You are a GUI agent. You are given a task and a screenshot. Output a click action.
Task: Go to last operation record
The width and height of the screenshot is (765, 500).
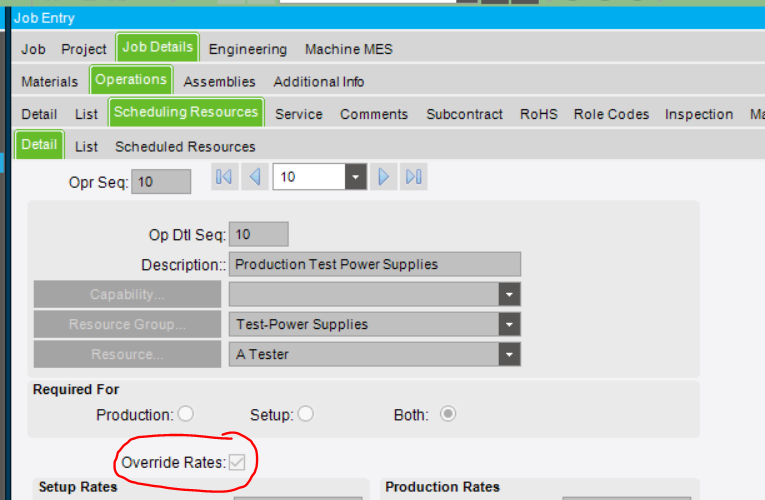[x=414, y=177]
